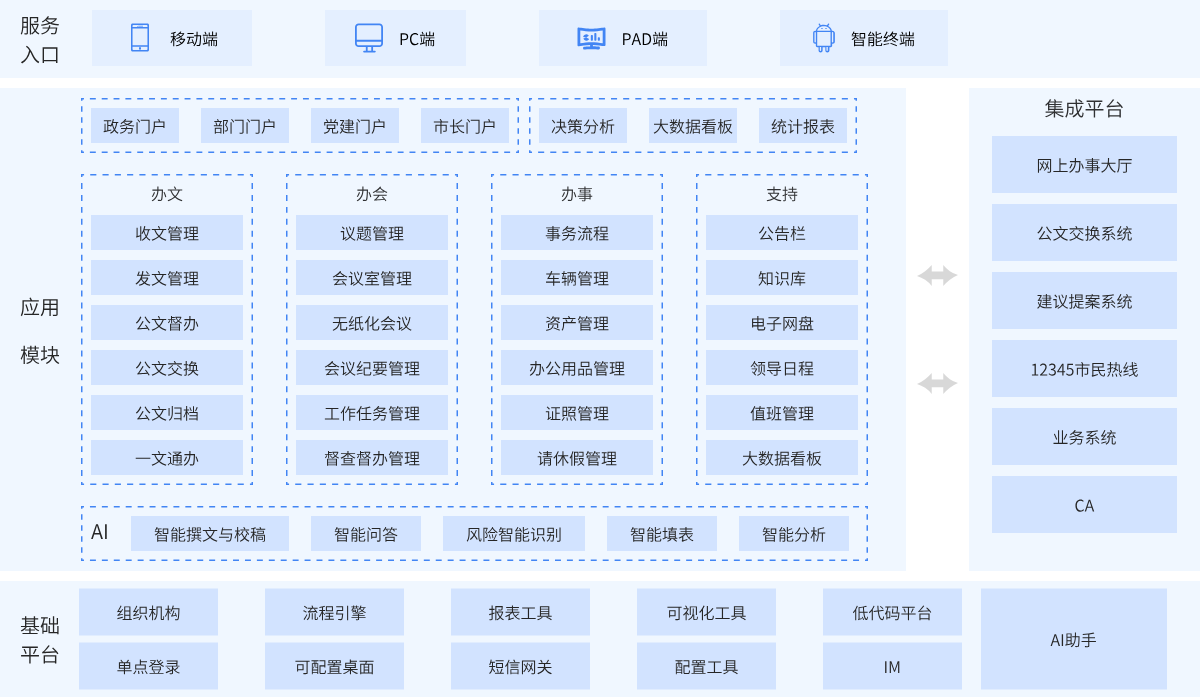This screenshot has width=1200, height=697.
Task: Choose 无纸化会议 in the 办会 group
Action: pos(372,323)
